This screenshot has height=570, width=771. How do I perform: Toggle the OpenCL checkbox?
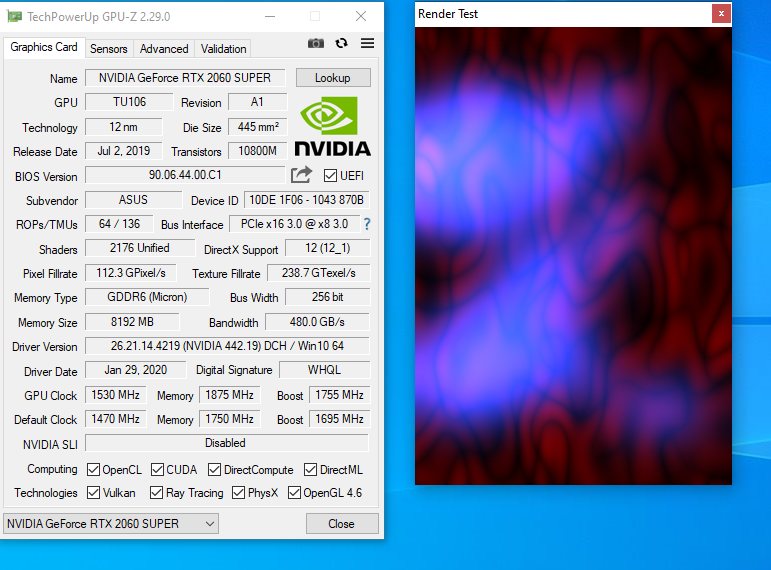93,470
